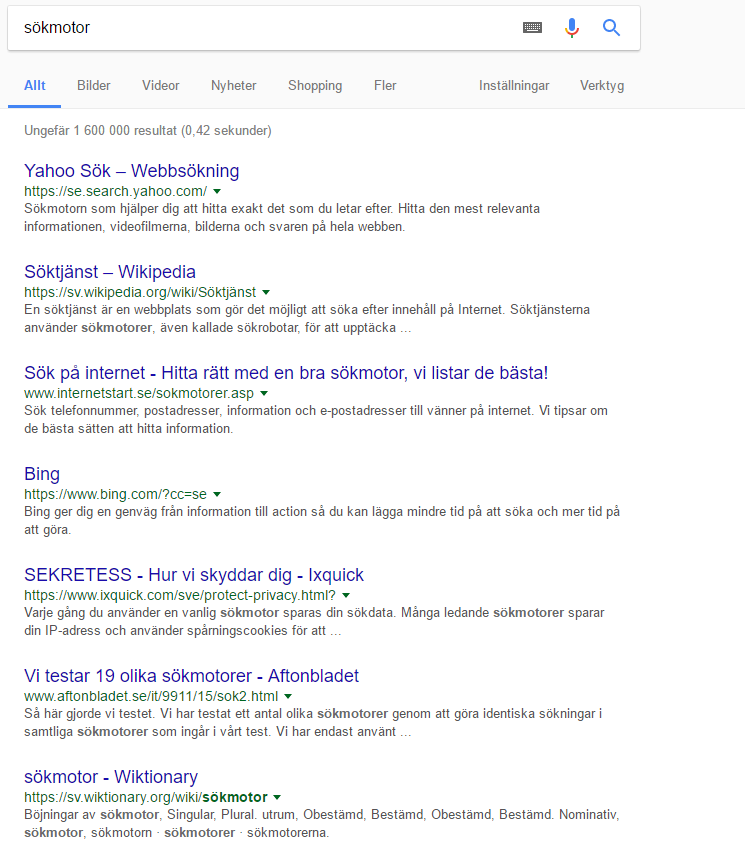The image size is (745, 852).
Task: Open the sökmotor - Wiktionary result
Action: point(111,777)
